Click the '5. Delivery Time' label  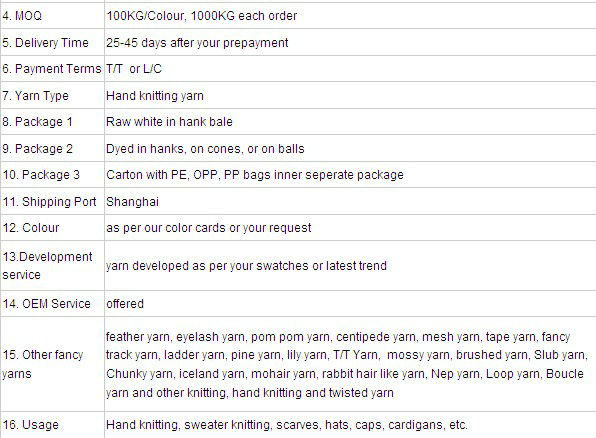pyautogui.click(x=45, y=43)
